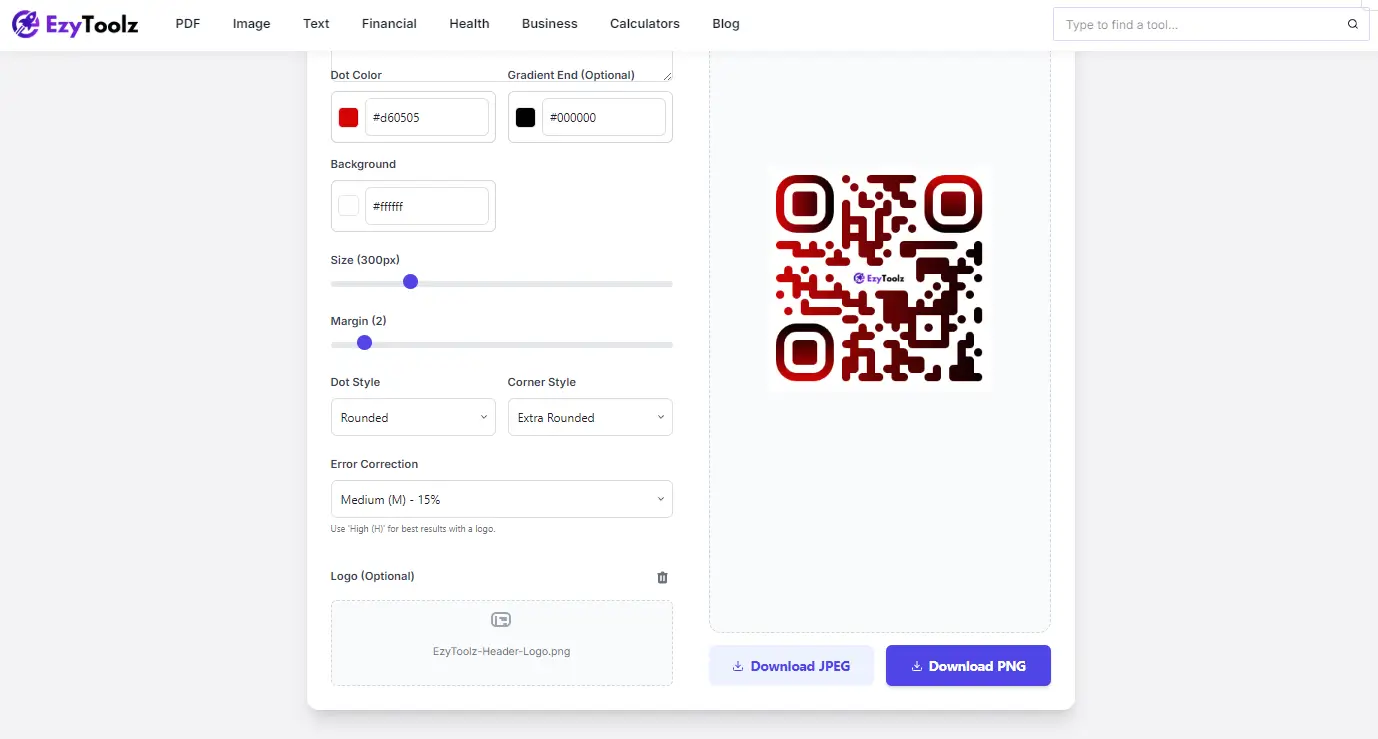Switch to the Financial tools category
The height and width of the screenshot is (739, 1378).
388,23
